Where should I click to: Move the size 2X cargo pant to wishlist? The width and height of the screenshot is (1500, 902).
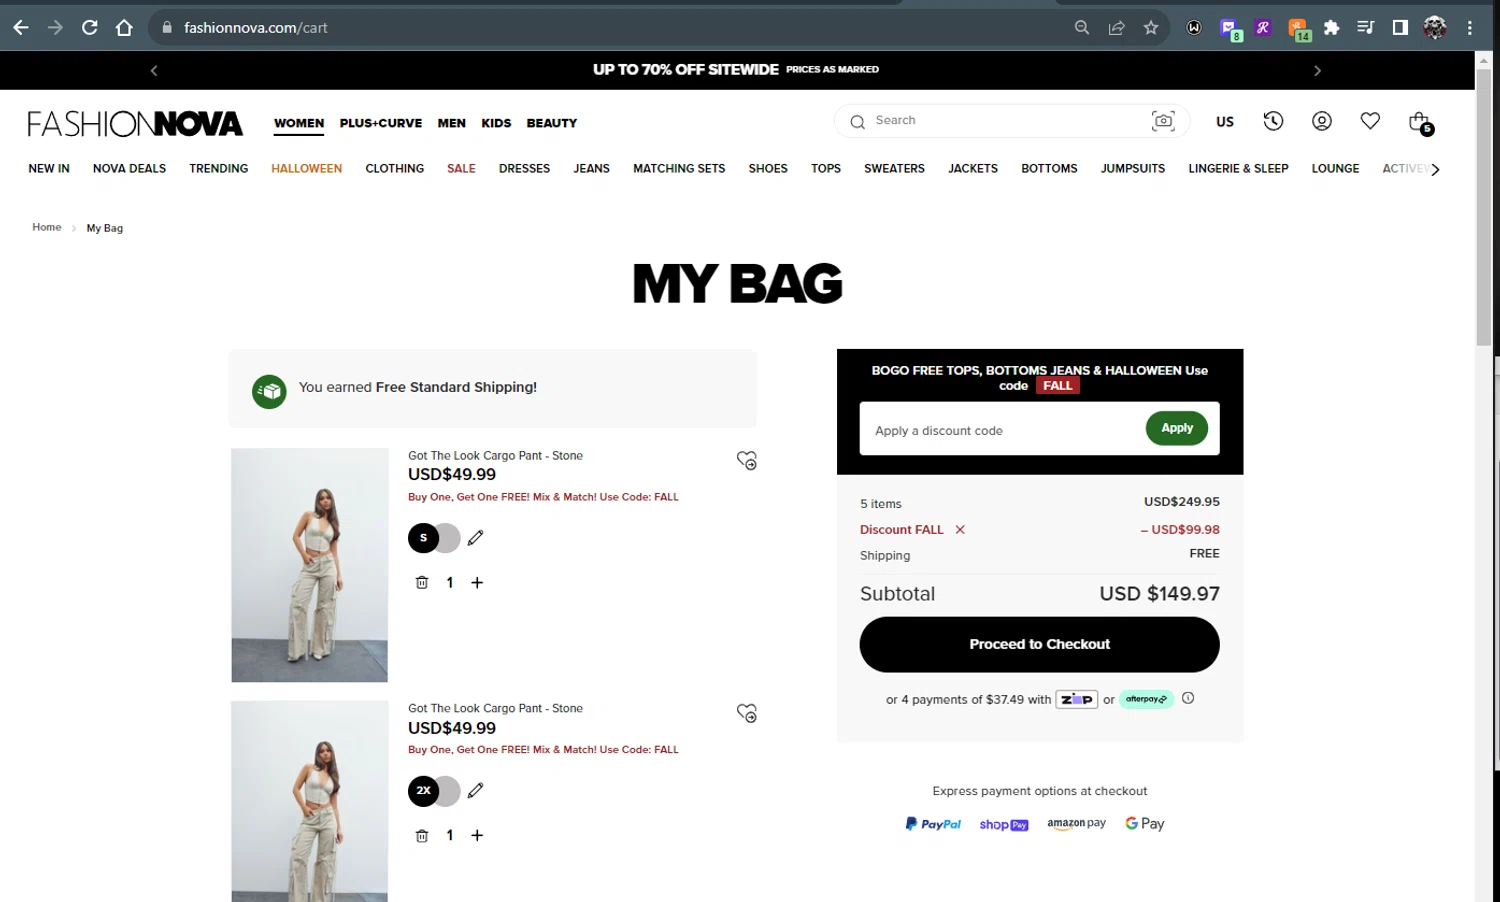coord(747,713)
